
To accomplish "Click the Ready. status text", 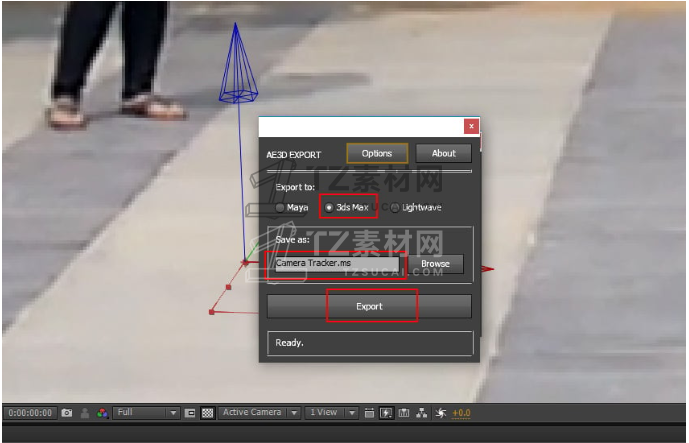I will pyautogui.click(x=289, y=343).
